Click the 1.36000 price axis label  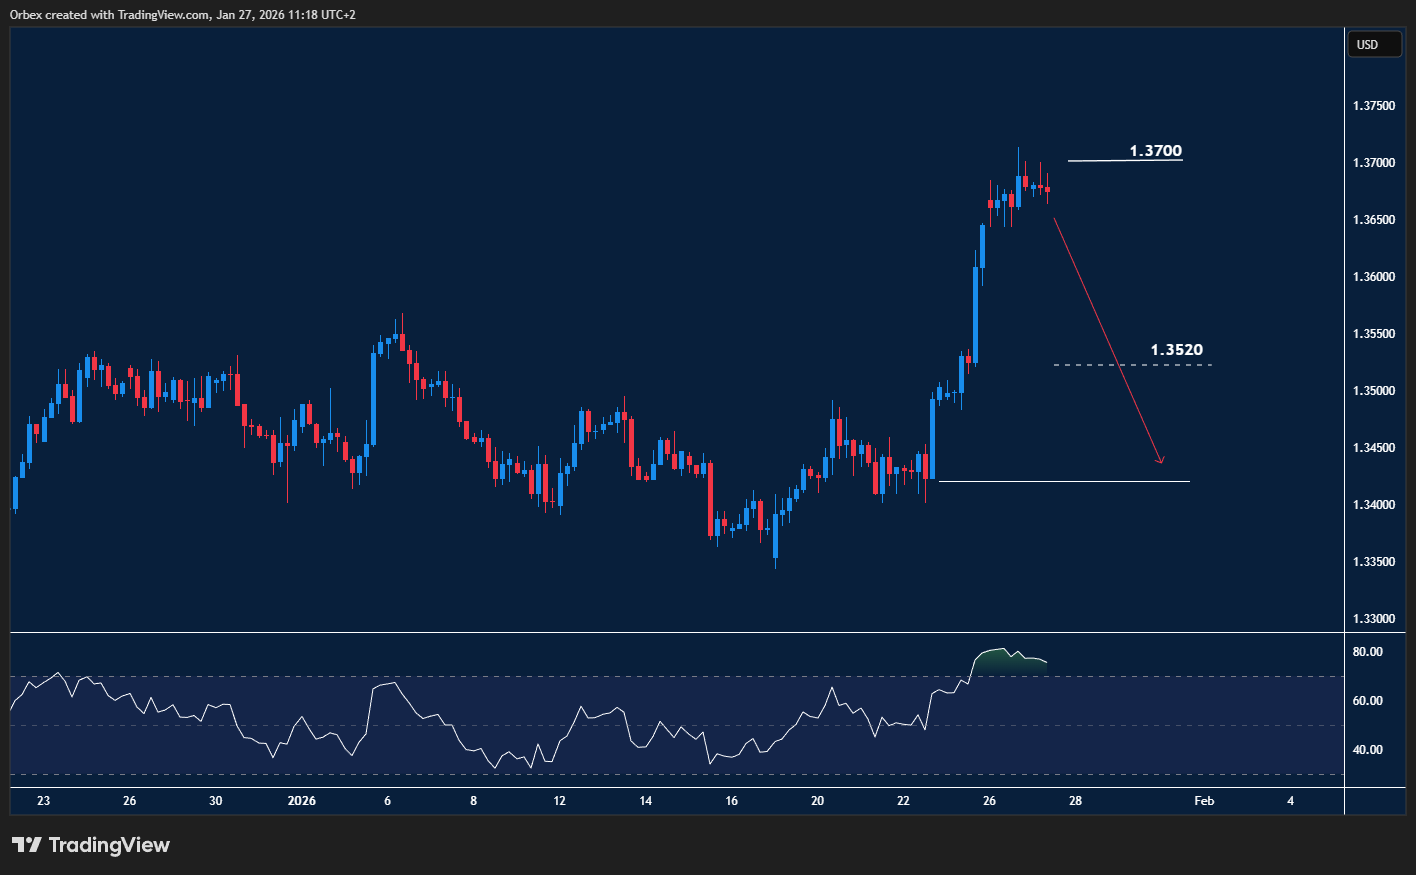pyautogui.click(x=1375, y=277)
